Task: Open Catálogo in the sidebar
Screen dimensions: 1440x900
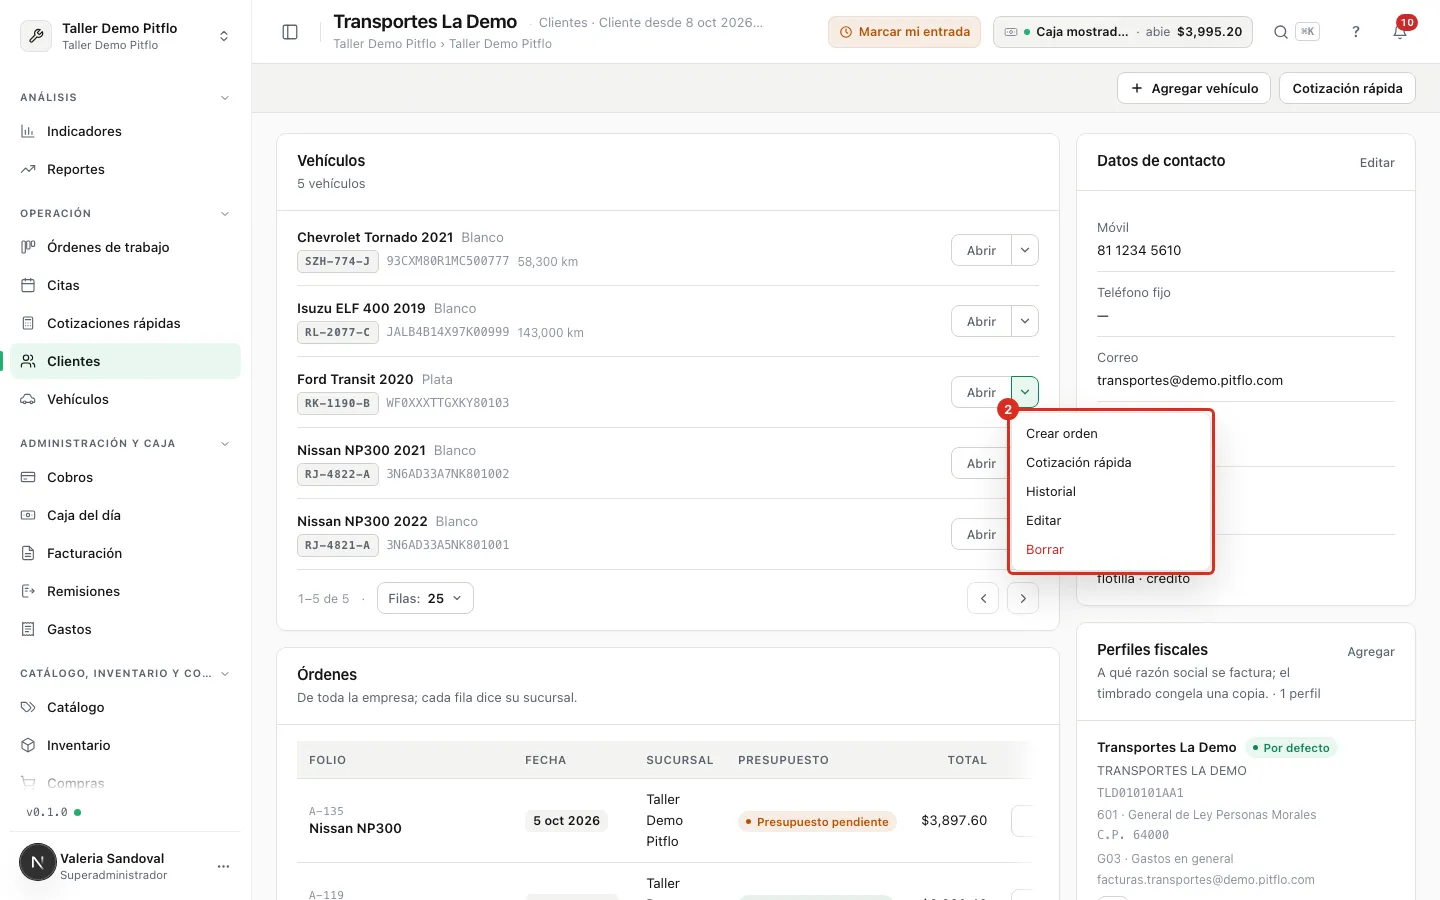Action: coord(126,707)
